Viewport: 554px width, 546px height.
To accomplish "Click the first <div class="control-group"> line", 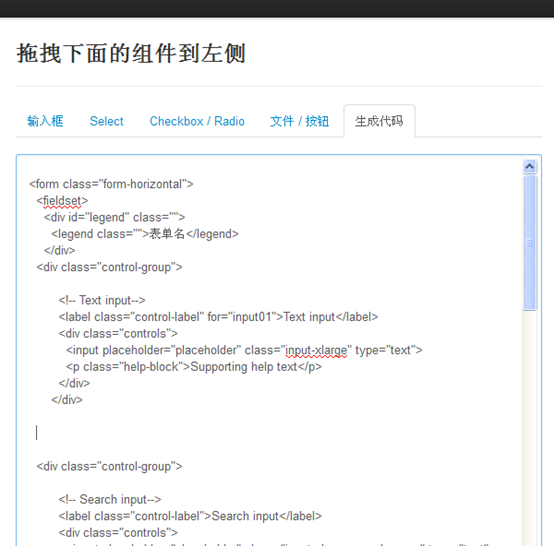I will (109, 267).
